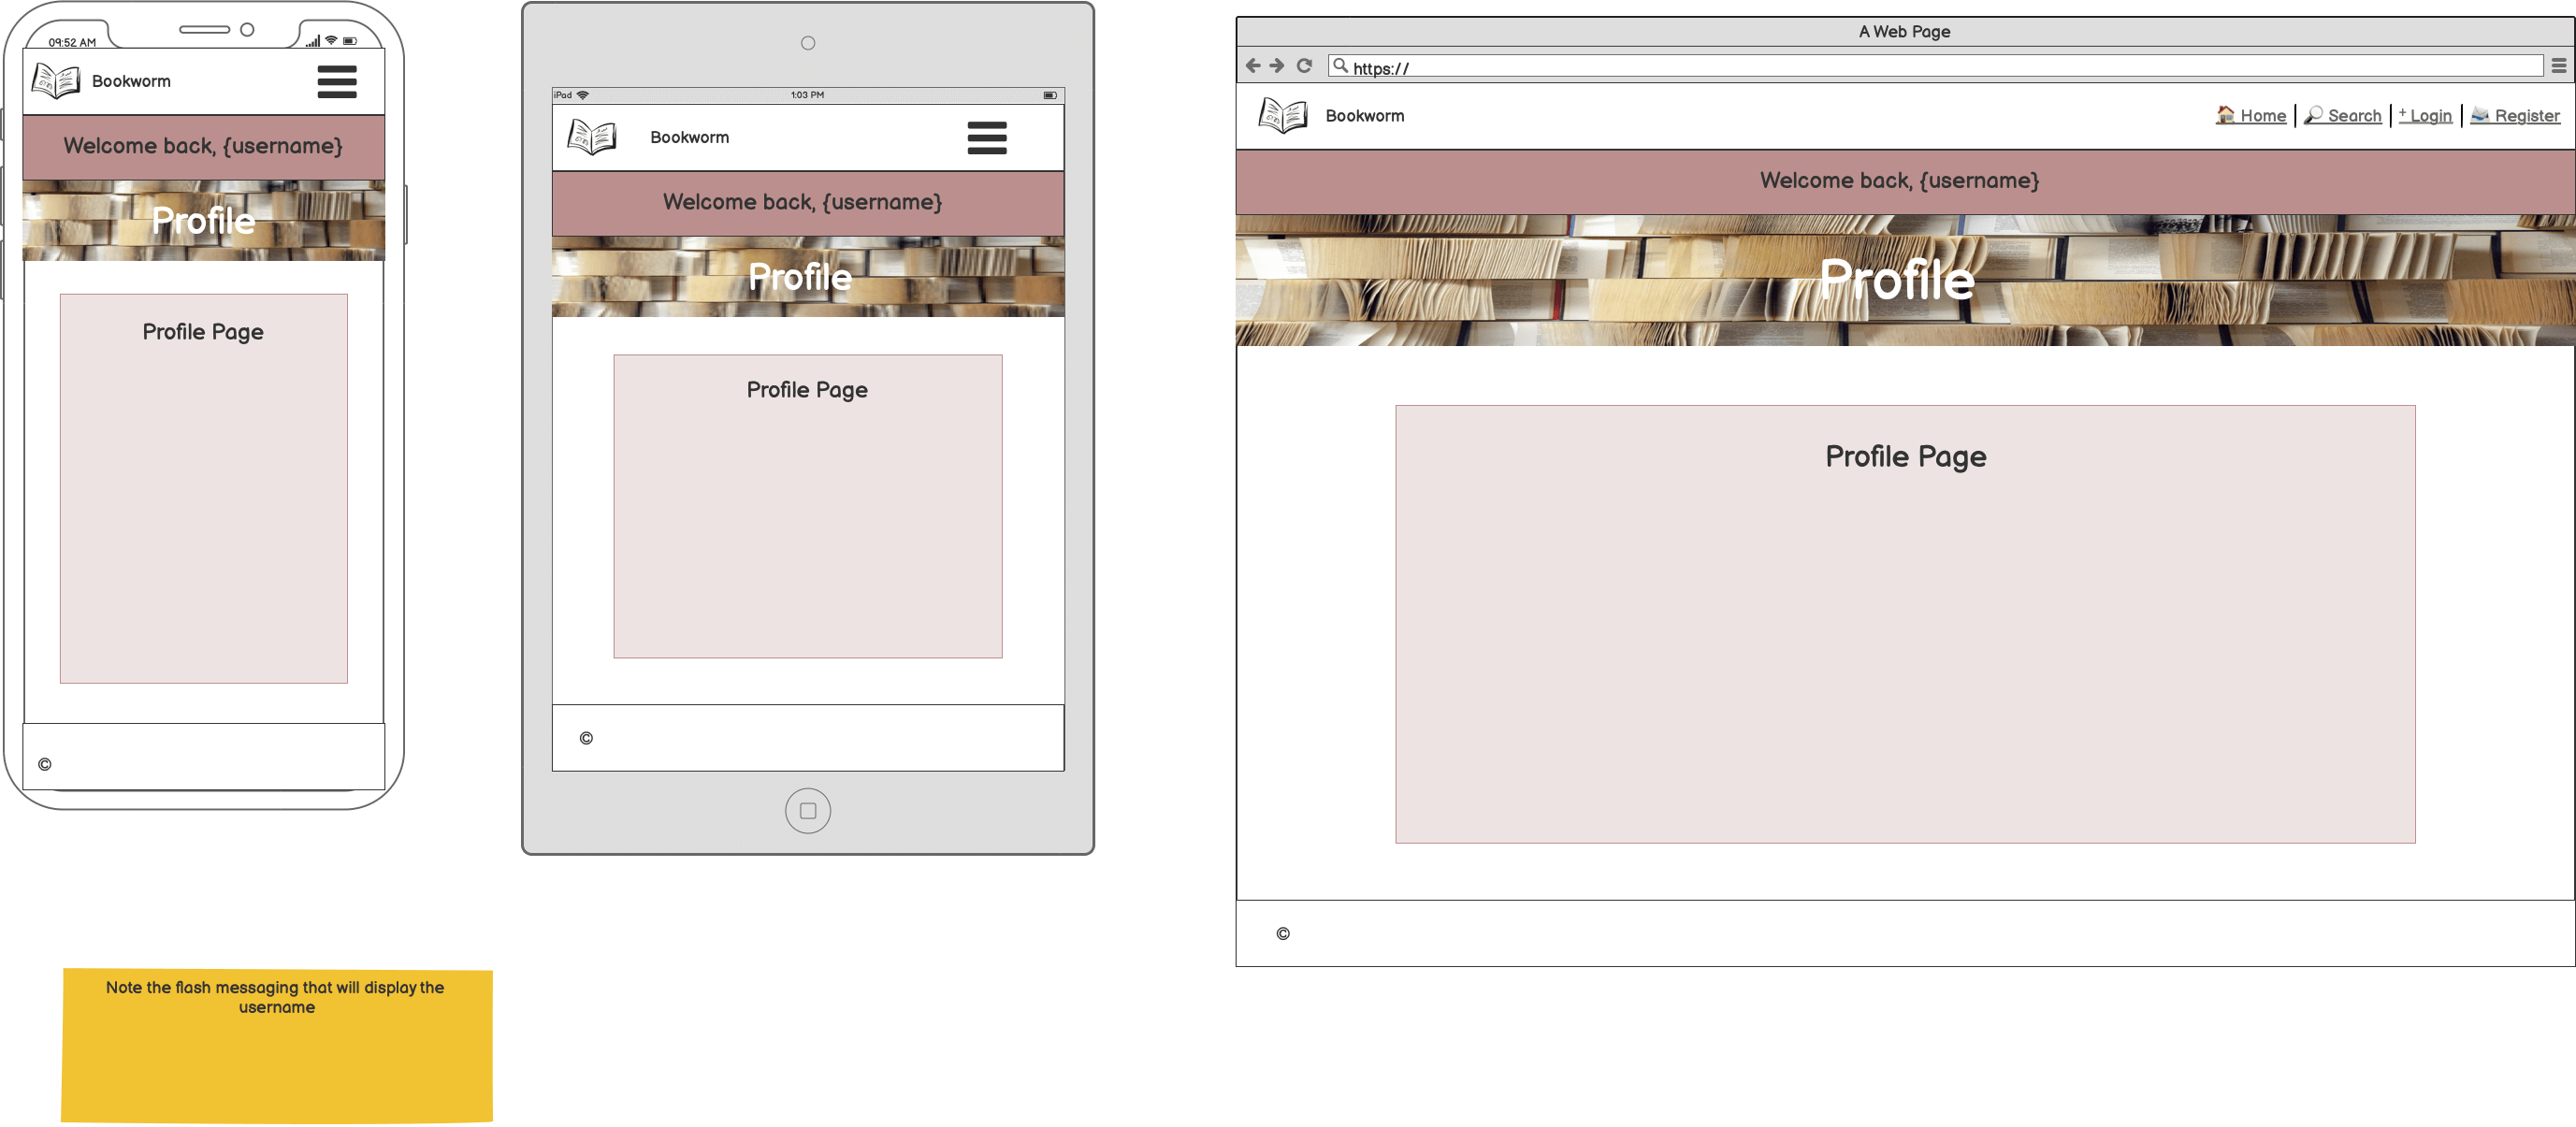Click browser back arrow button
This screenshot has width=2576, height=1127.
[1252, 66]
